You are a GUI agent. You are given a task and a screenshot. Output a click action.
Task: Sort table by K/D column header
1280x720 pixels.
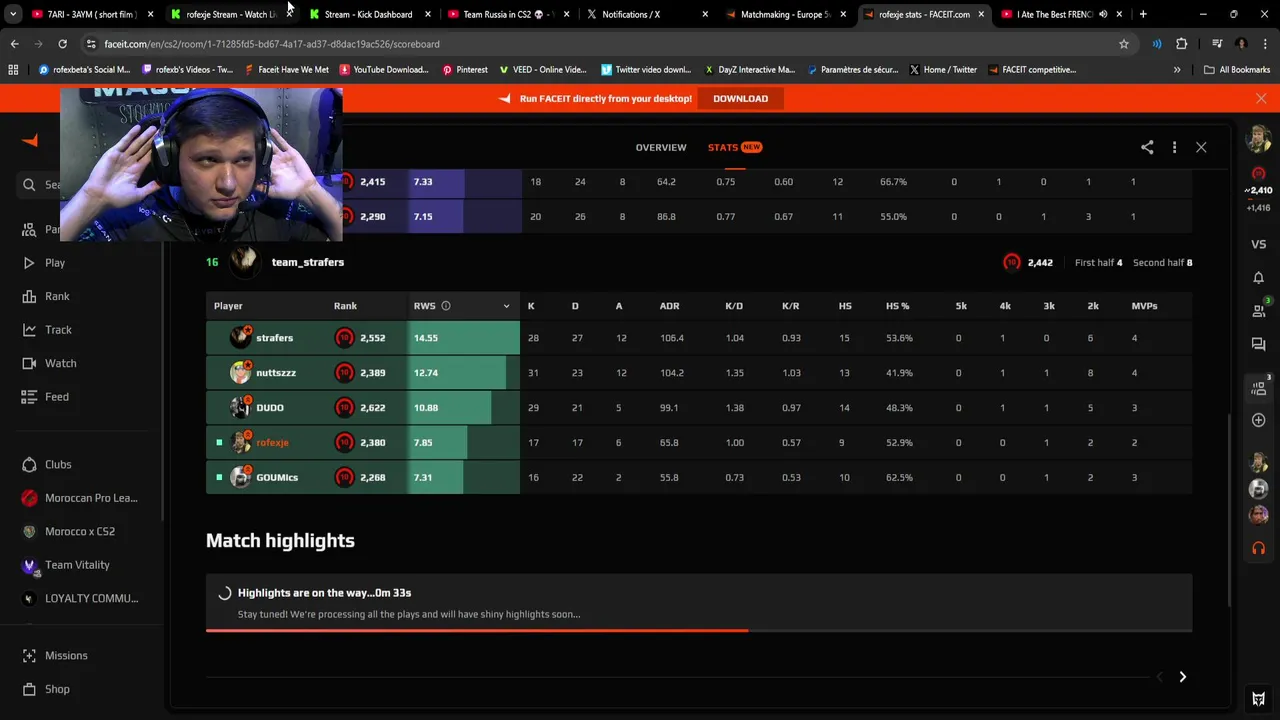click(734, 306)
